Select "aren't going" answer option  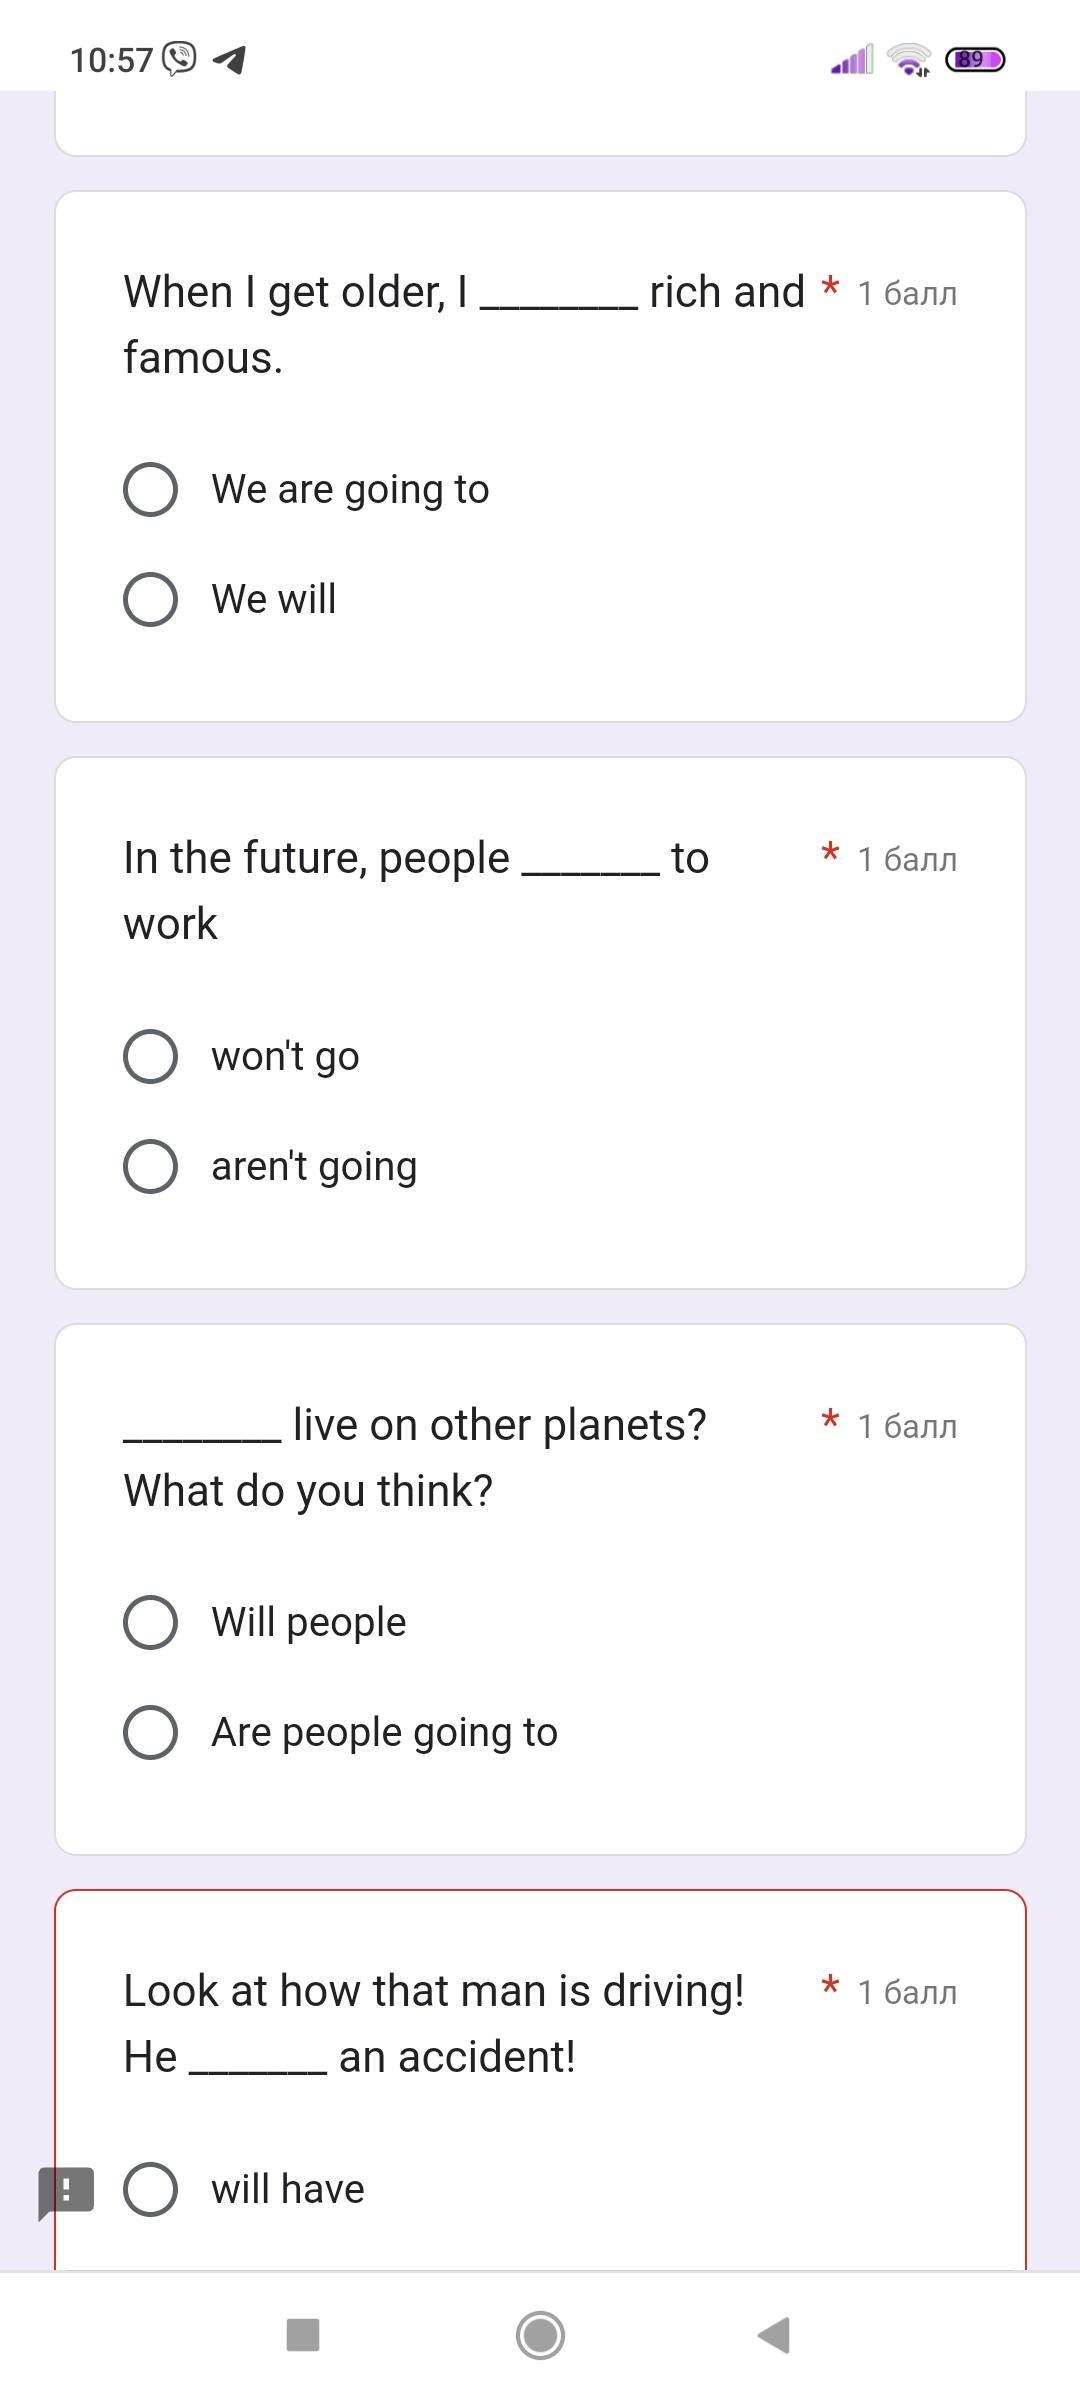tap(150, 1166)
